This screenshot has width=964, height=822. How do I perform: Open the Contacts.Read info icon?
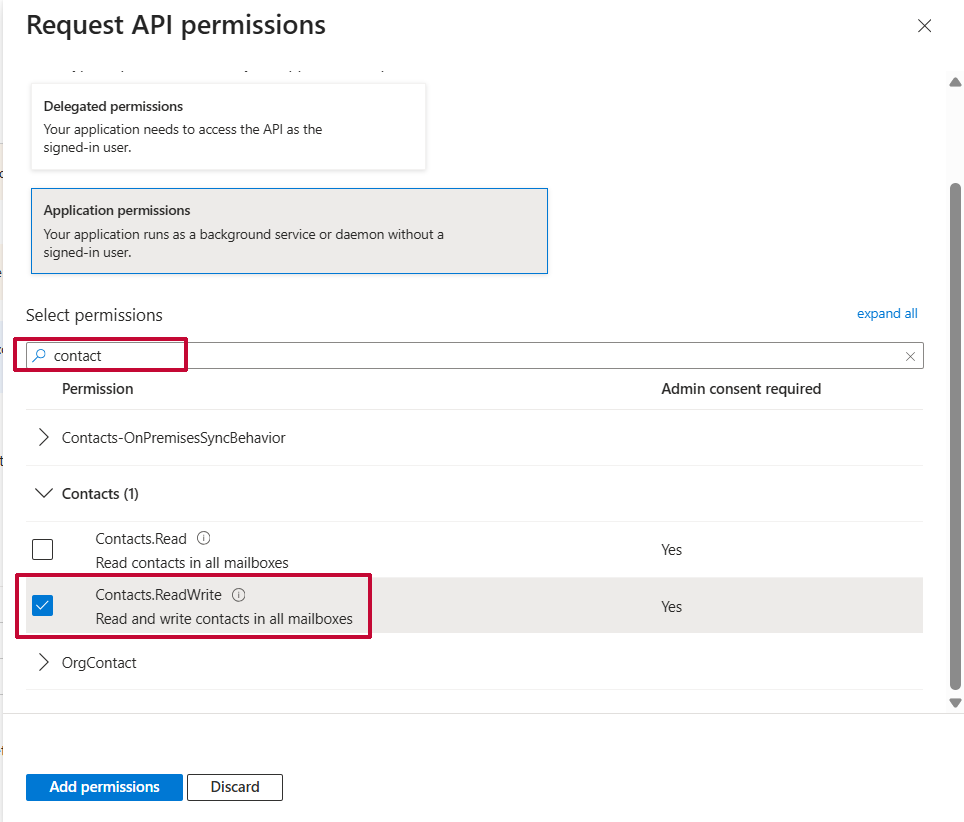[x=204, y=538]
